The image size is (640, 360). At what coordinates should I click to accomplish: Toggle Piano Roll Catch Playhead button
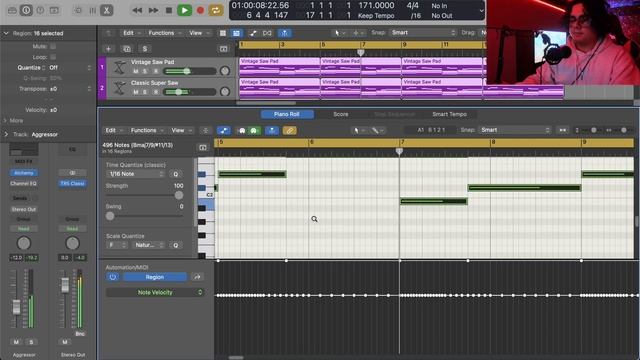[x=272, y=131]
